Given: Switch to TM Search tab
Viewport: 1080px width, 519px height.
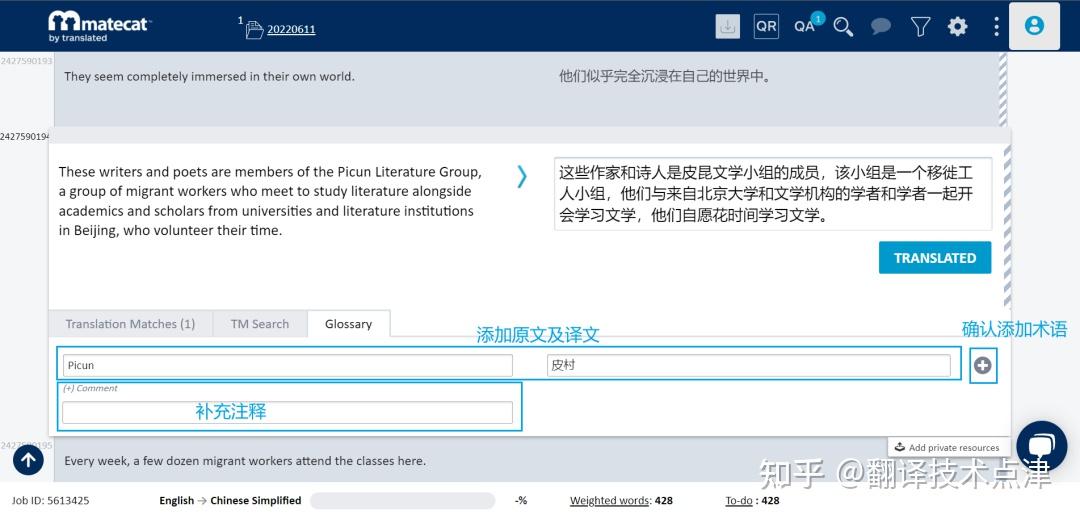Looking at the screenshot, I should pyautogui.click(x=260, y=324).
